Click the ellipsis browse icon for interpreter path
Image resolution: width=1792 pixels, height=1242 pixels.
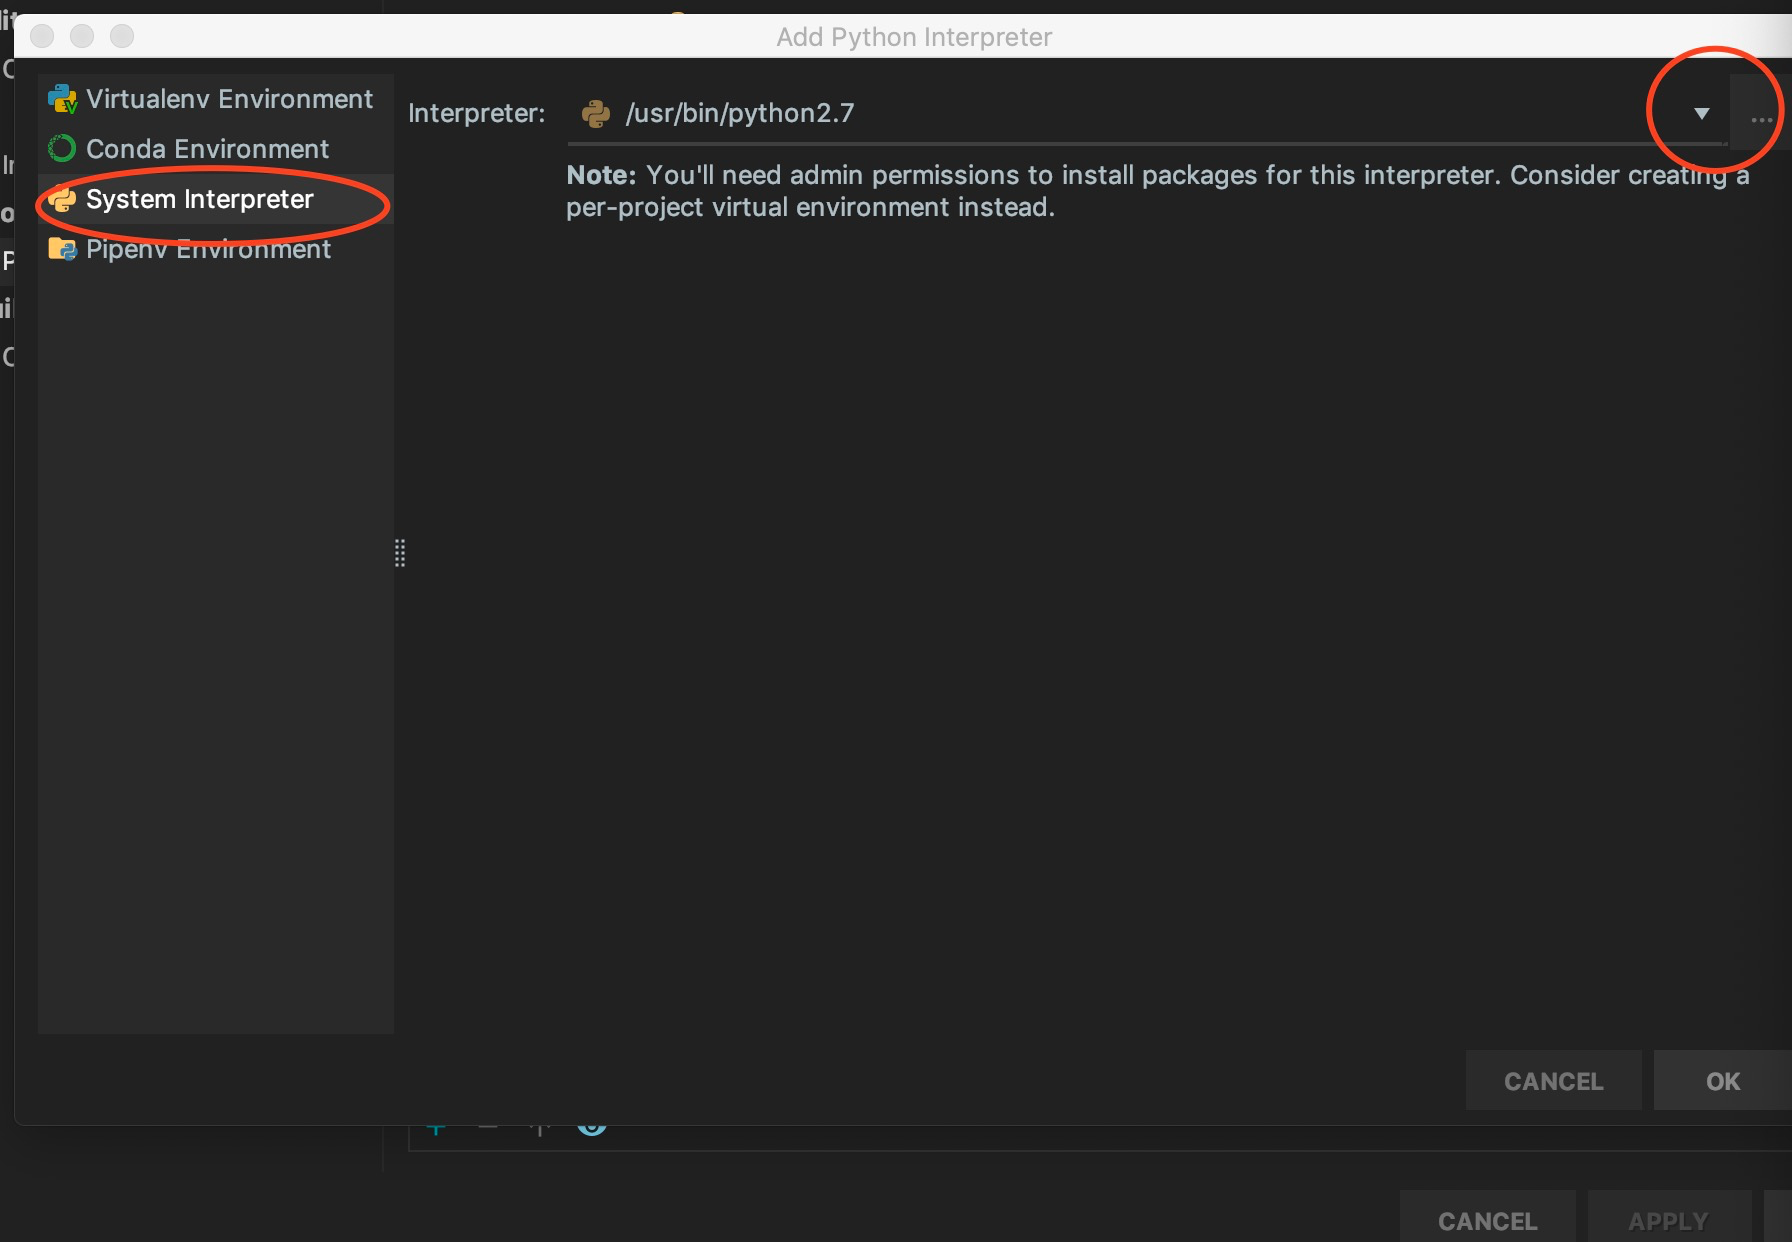click(1760, 117)
